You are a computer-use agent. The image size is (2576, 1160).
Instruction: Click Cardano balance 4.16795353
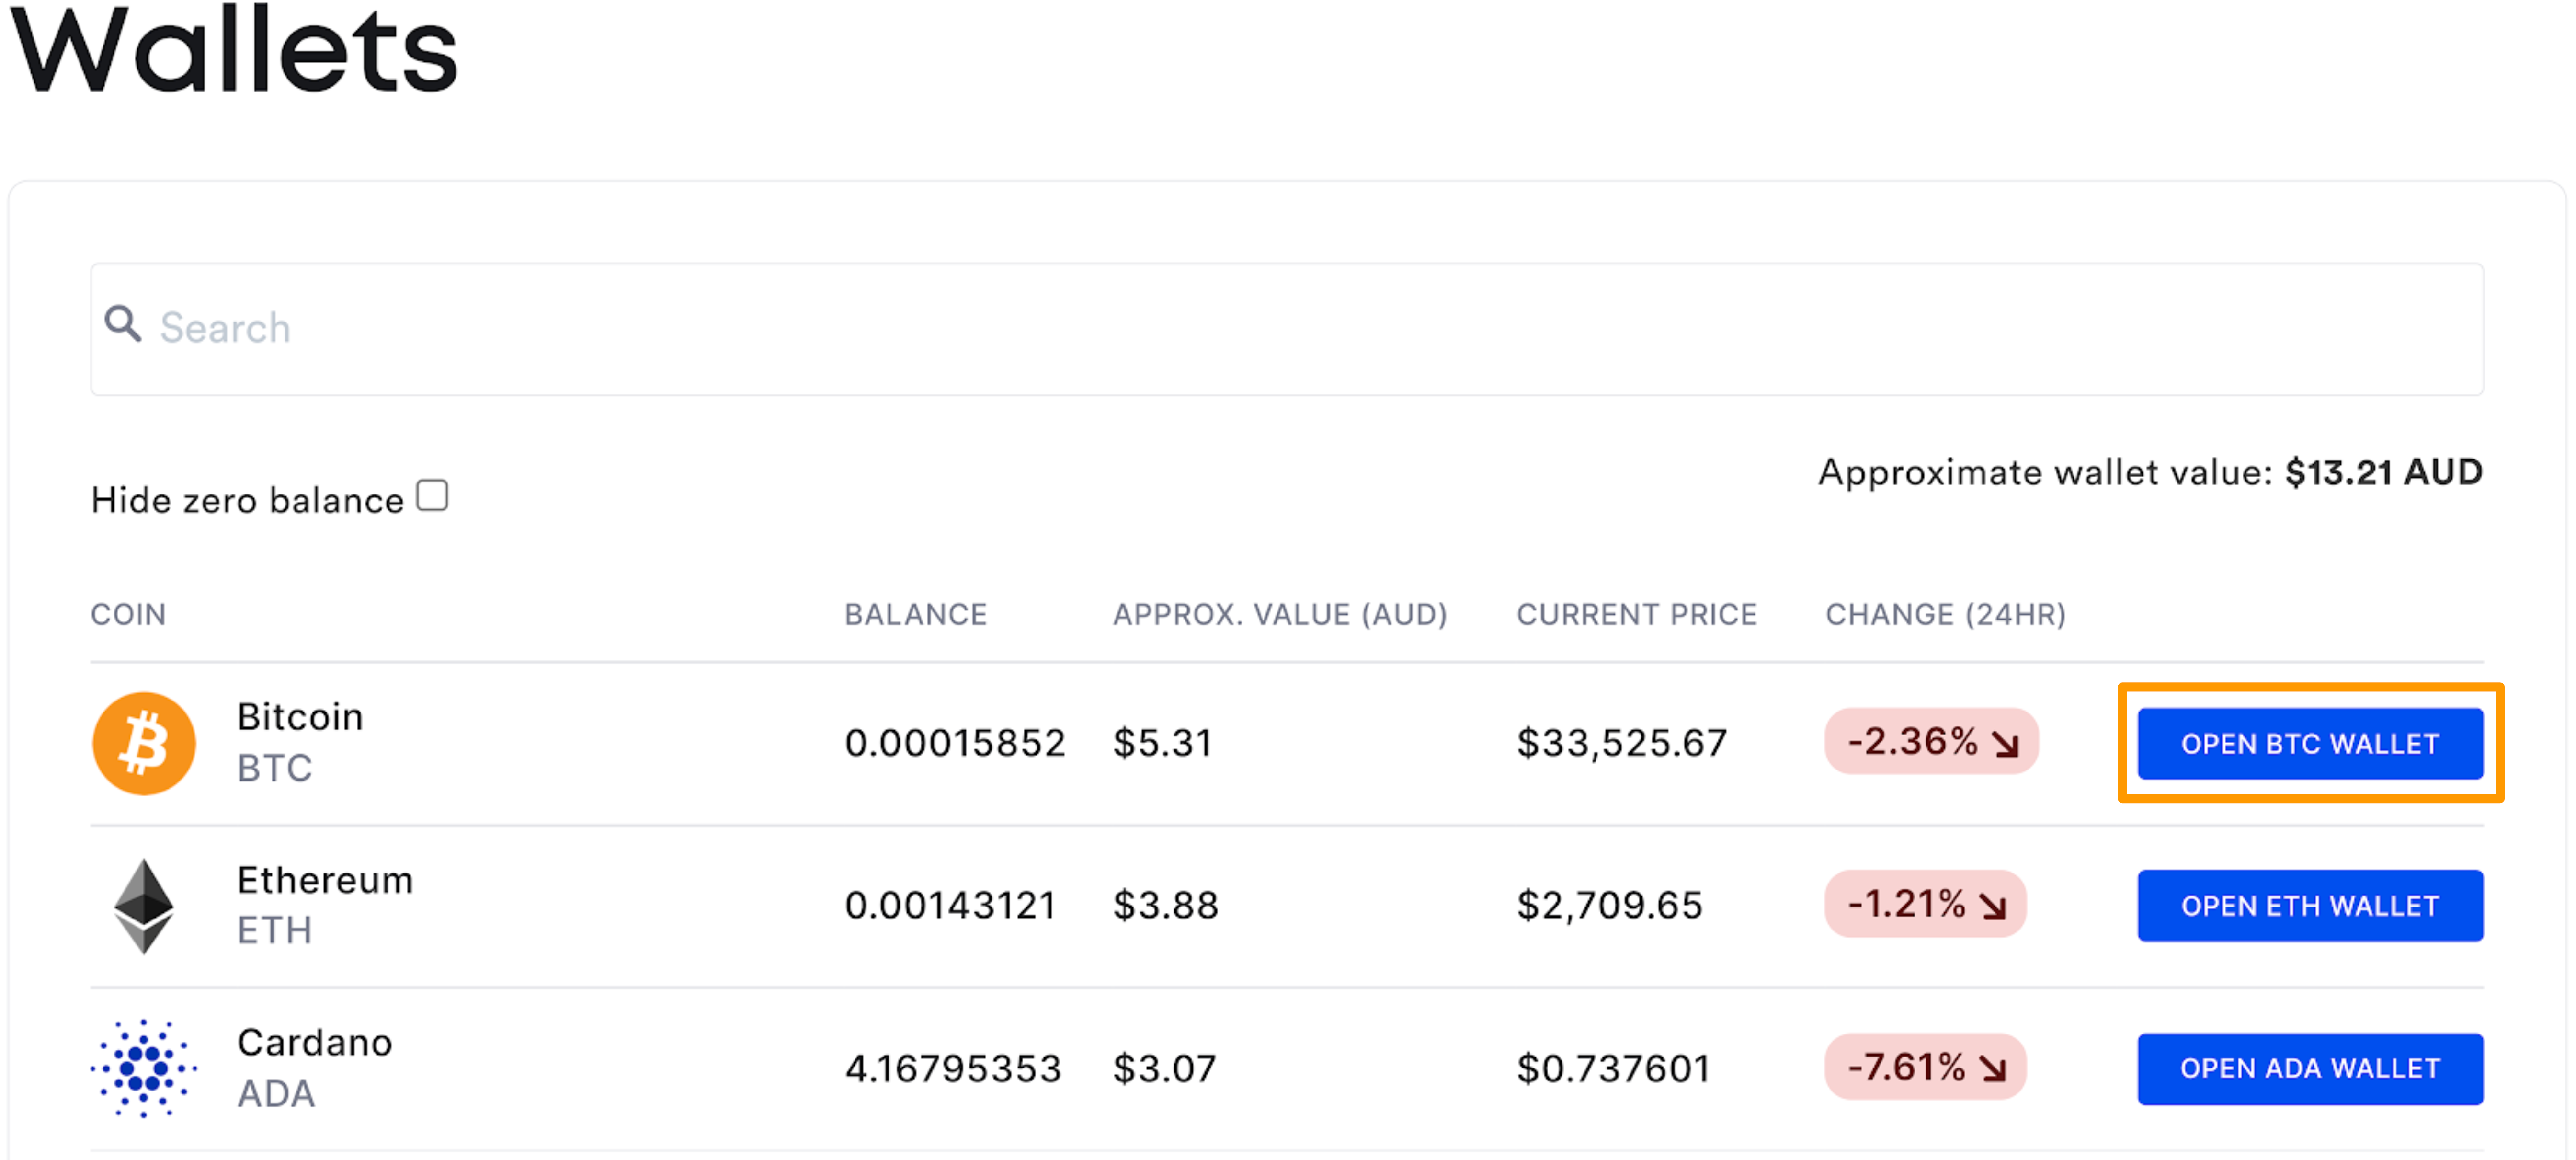[952, 1069]
